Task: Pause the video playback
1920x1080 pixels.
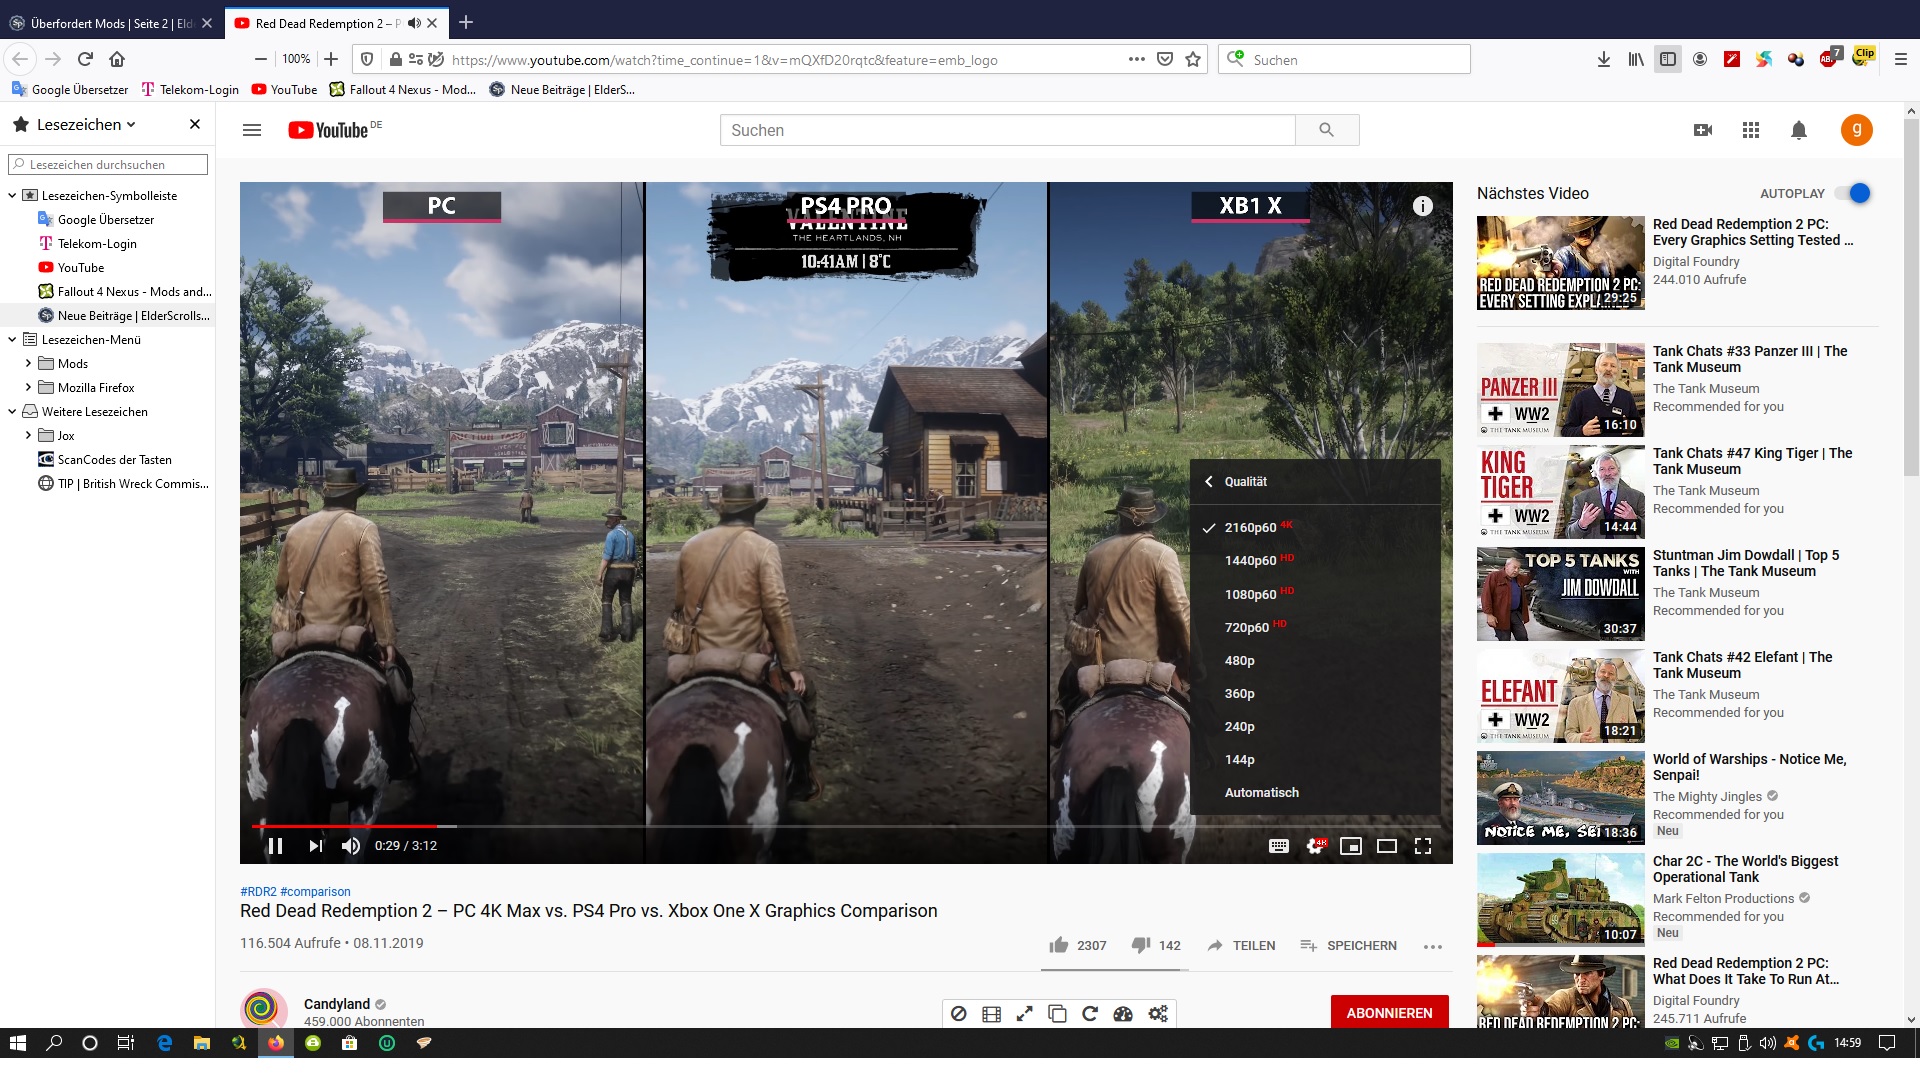Action: pyautogui.click(x=275, y=846)
